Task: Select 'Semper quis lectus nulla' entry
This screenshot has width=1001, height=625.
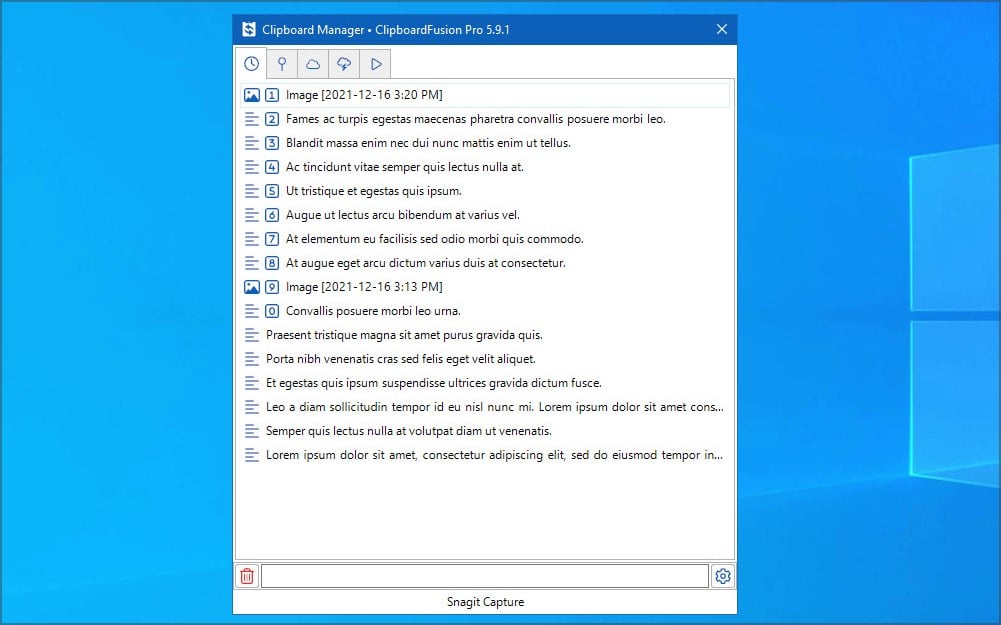Action: [408, 431]
